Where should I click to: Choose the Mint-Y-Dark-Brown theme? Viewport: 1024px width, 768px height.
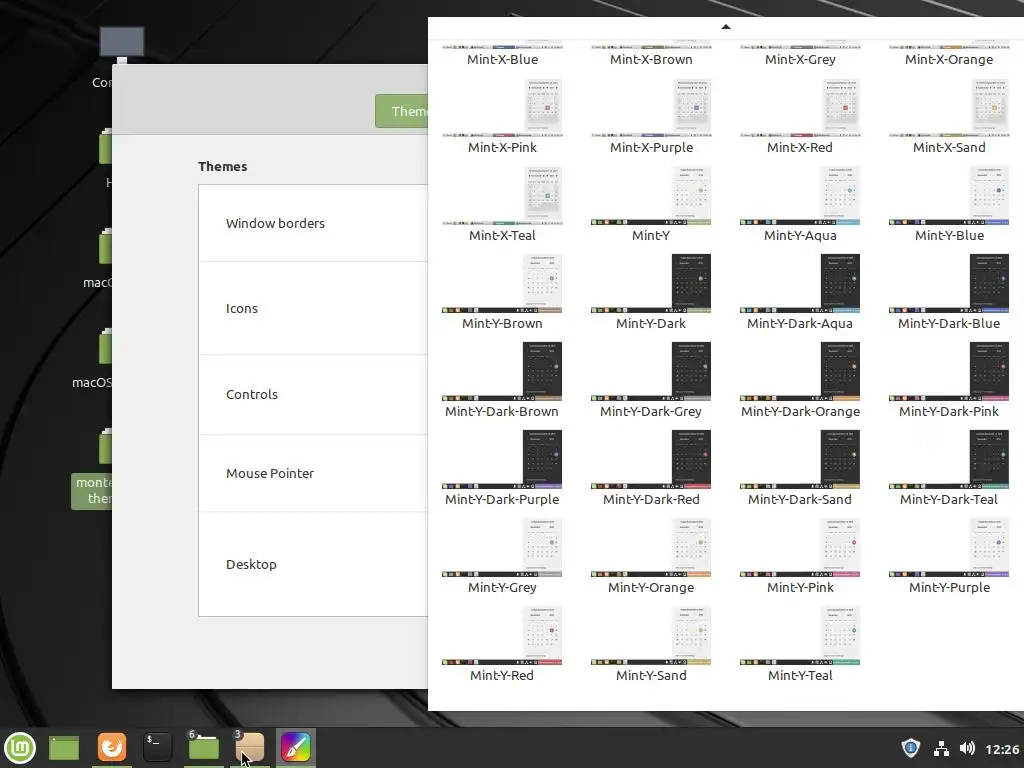coord(502,381)
